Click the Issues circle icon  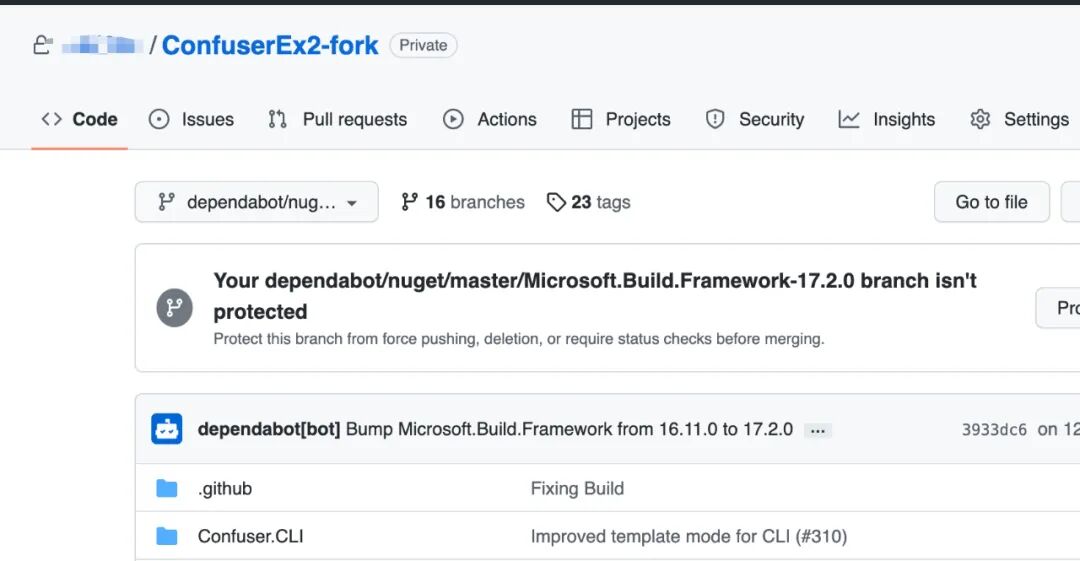pyautogui.click(x=159, y=119)
